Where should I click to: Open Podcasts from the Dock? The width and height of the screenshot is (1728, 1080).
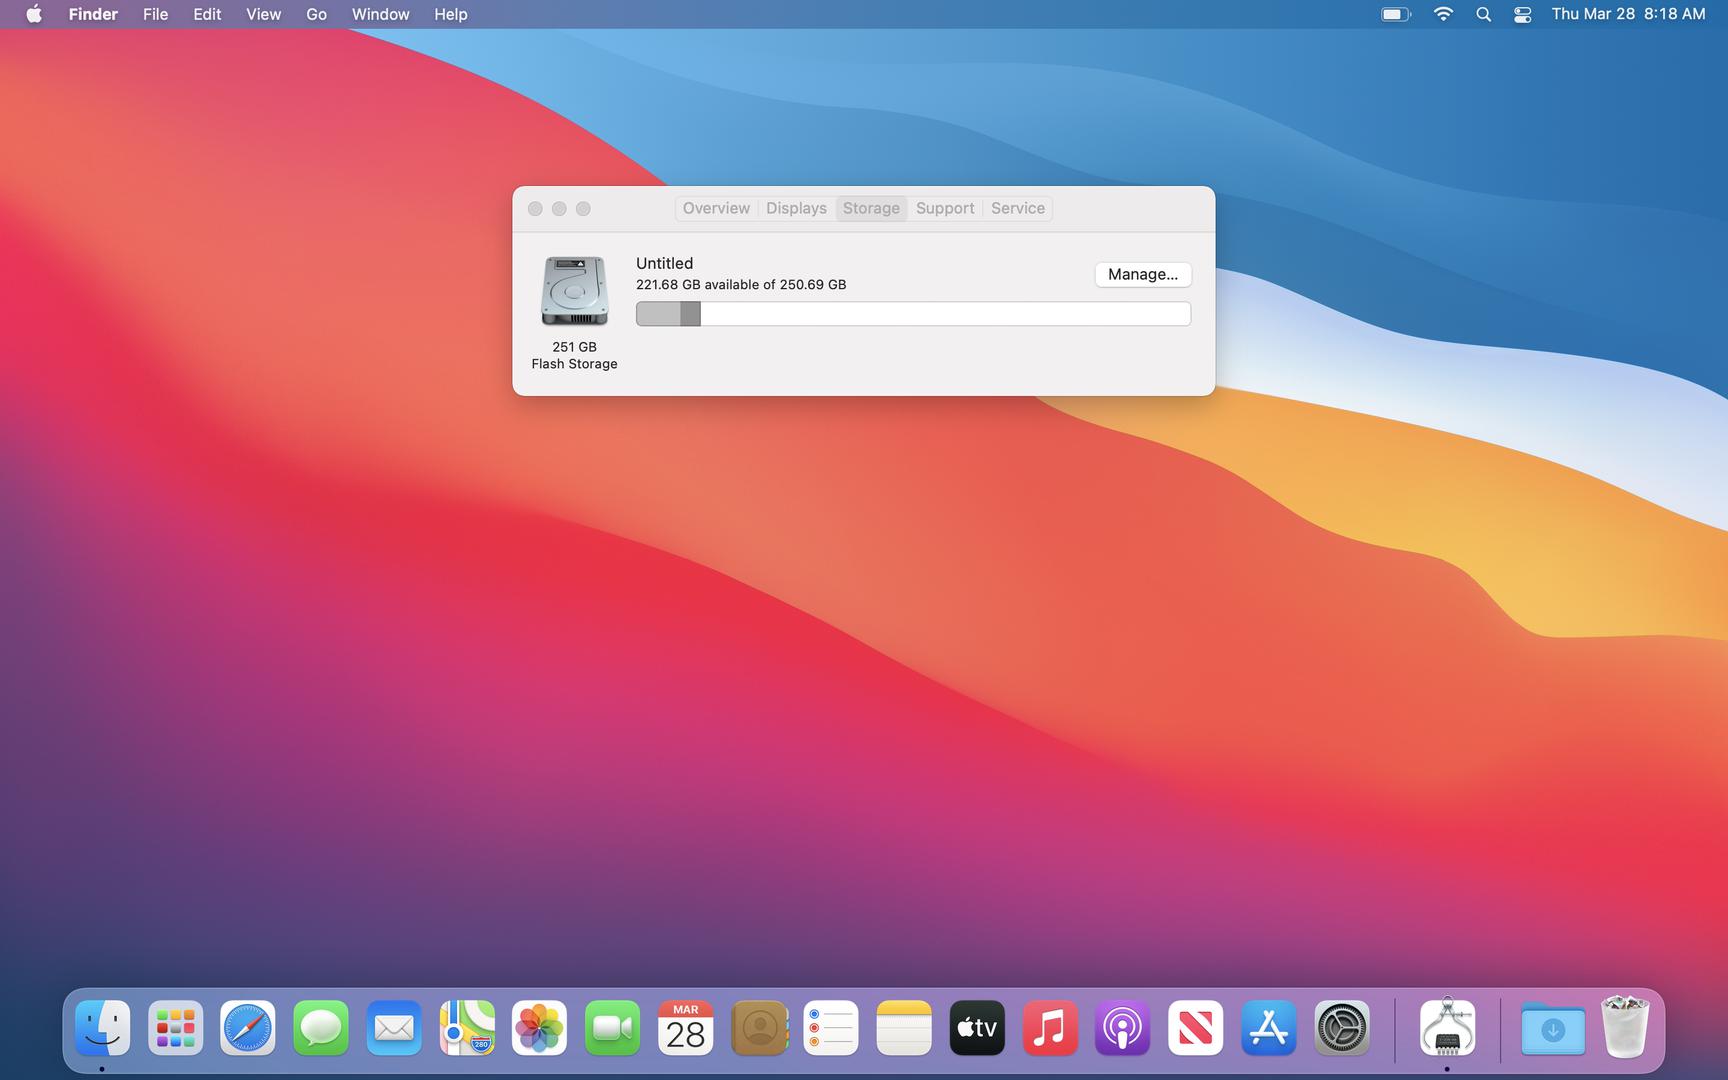(1122, 1028)
